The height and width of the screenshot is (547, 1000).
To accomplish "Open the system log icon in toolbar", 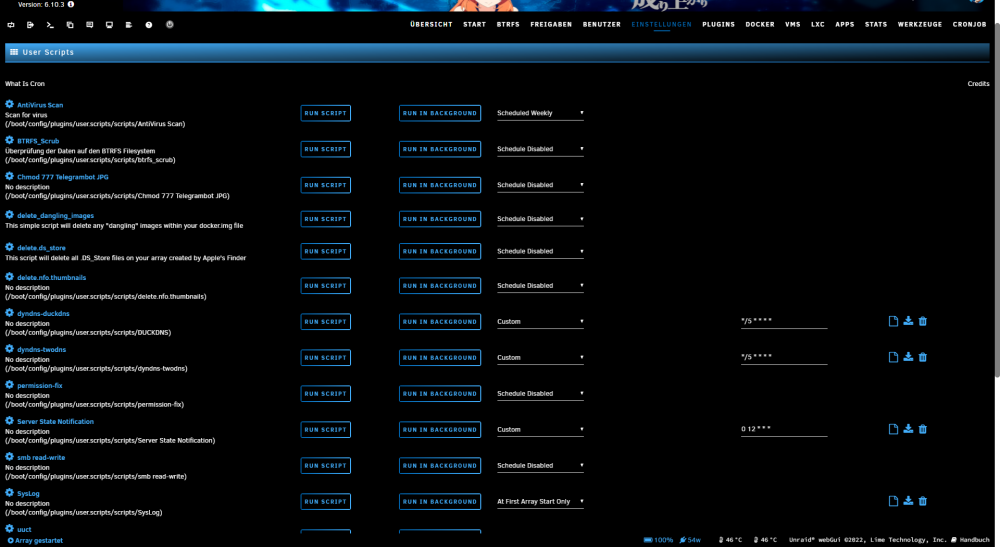I will tap(129, 25).
